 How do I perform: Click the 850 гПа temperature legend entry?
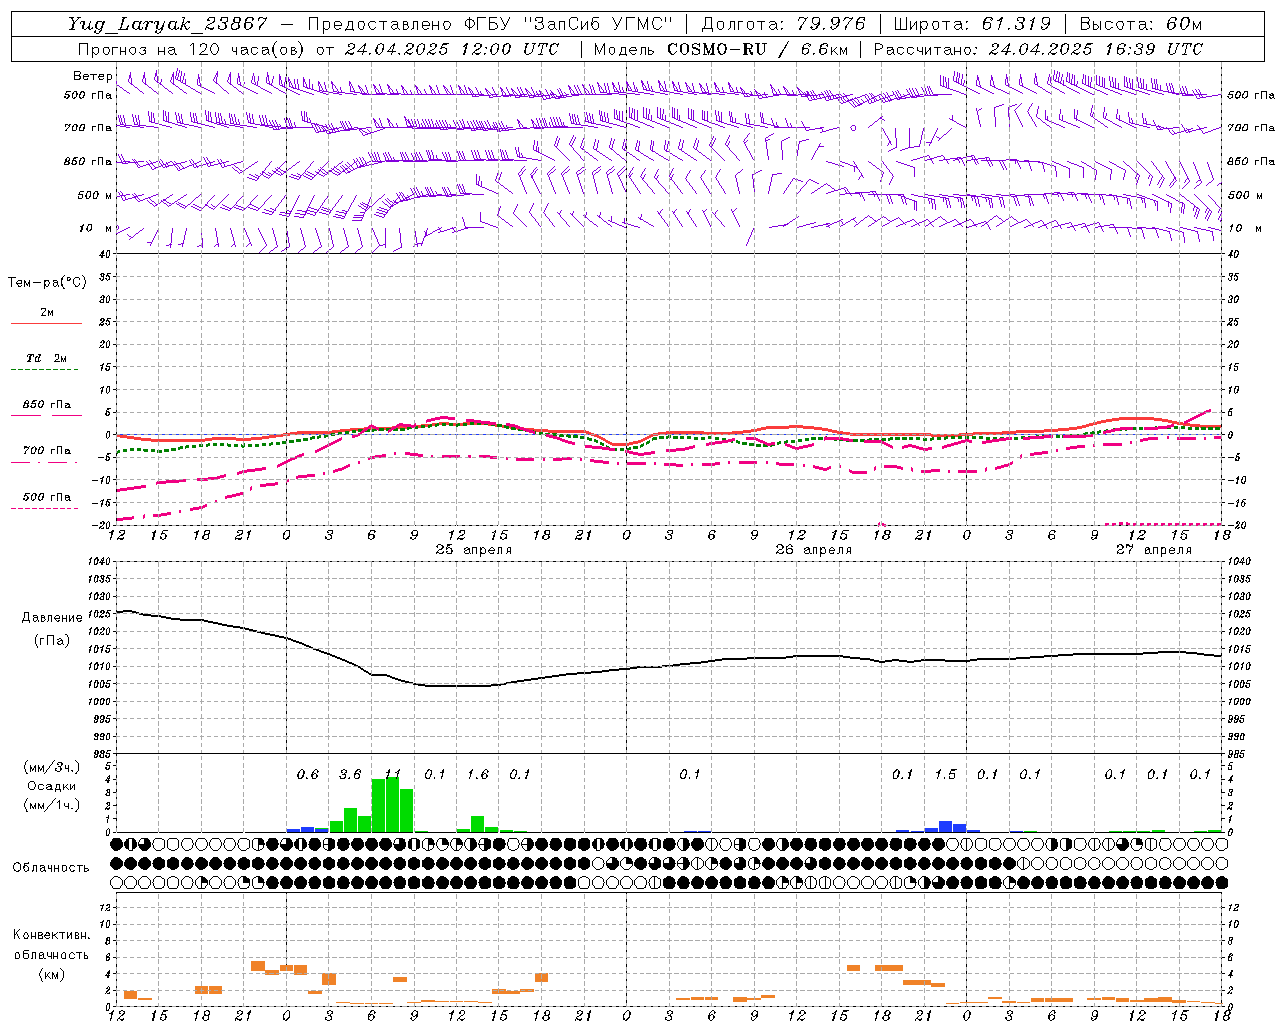click(46, 405)
